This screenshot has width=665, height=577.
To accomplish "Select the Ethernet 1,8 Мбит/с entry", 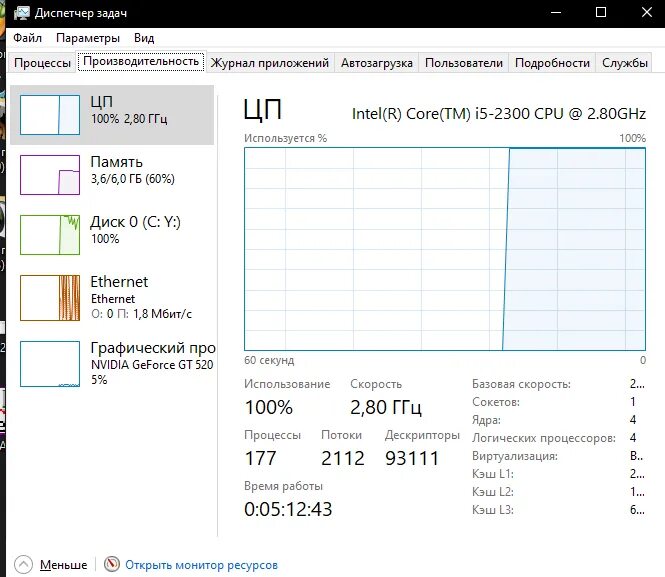I will [x=112, y=298].
